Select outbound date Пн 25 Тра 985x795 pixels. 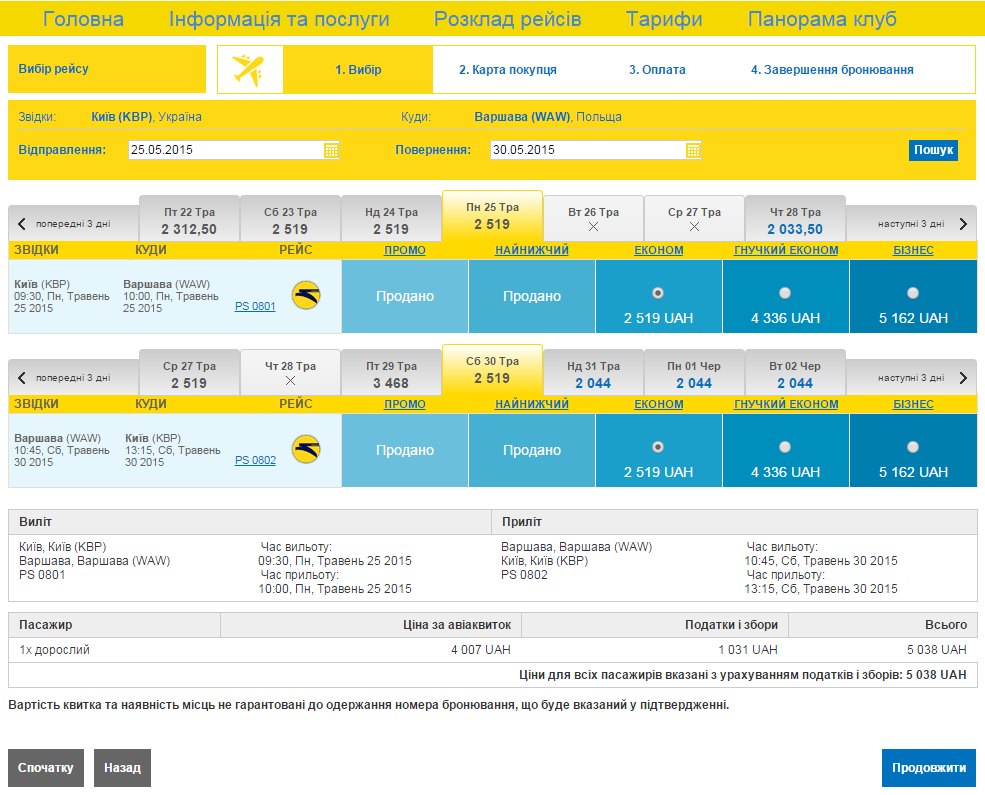point(492,216)
